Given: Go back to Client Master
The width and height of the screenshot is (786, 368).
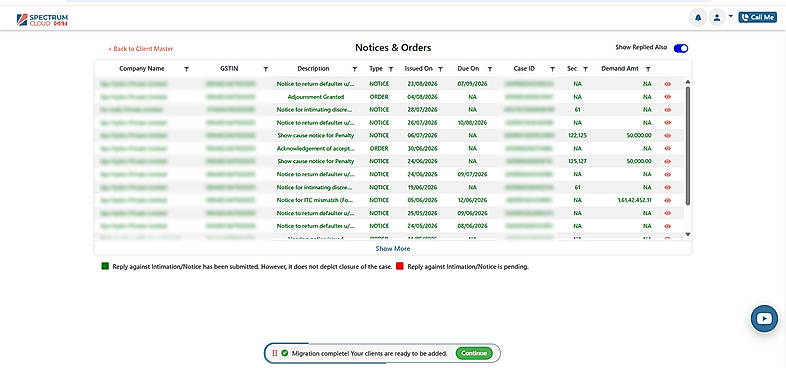Looking at the screenshot, I should tap(141, 49).
